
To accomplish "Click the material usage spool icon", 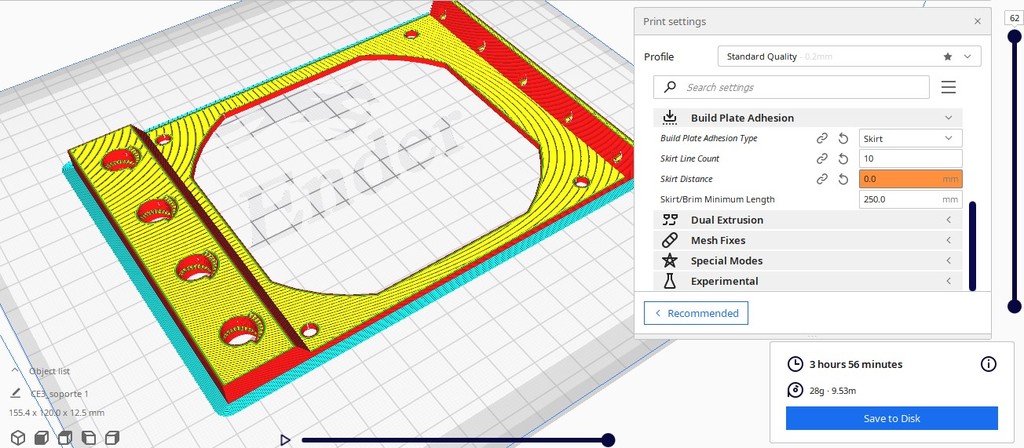I will [x=795, y=391].
